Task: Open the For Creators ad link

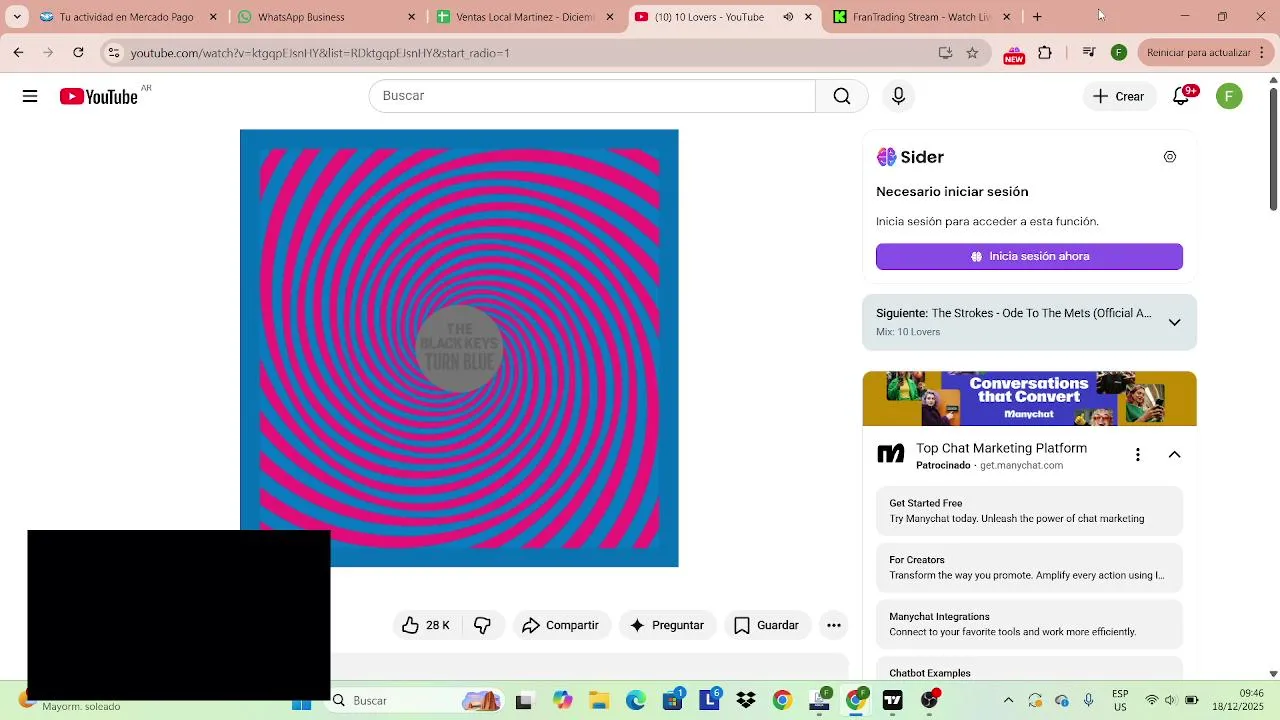Action: click(x=1029, y=567)
